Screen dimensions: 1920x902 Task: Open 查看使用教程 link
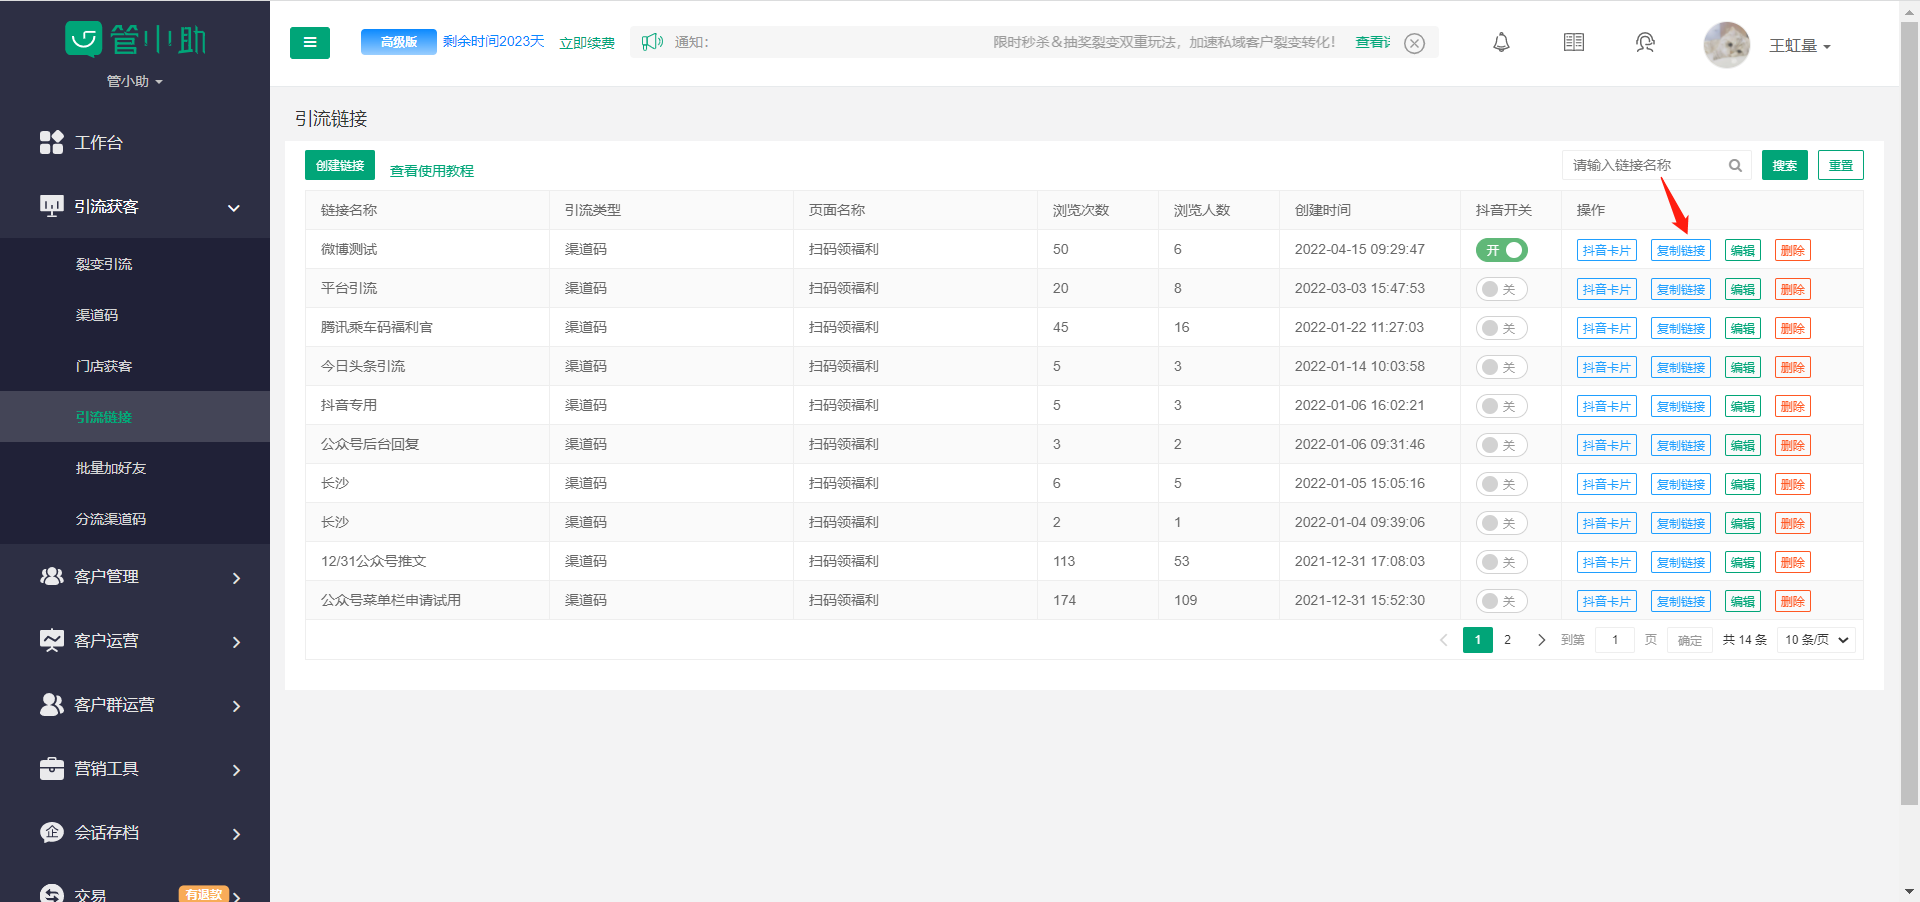click(x=432, y=171)
